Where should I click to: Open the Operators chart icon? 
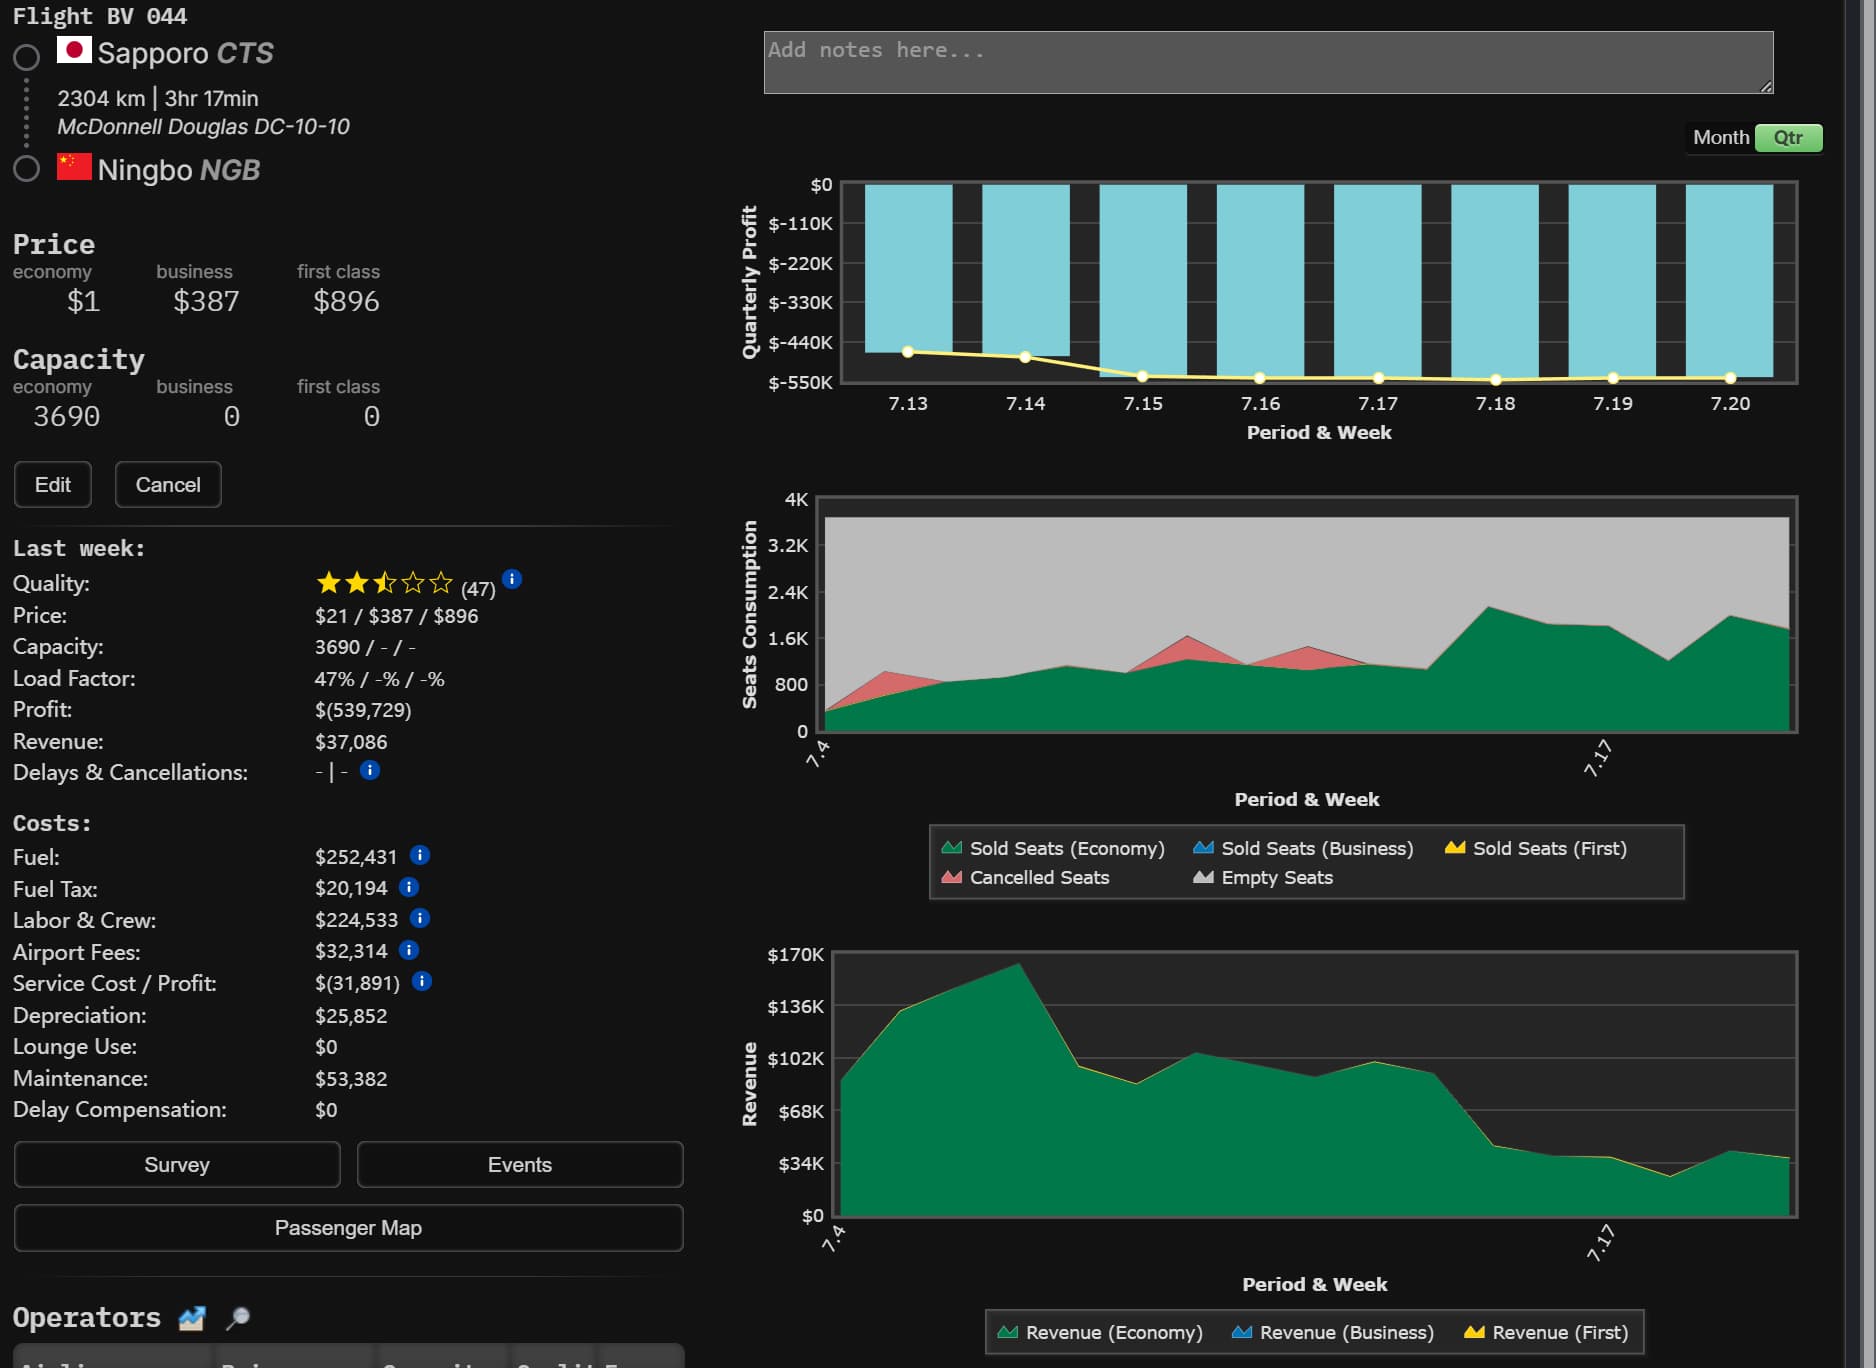[x=192, y=1318]
